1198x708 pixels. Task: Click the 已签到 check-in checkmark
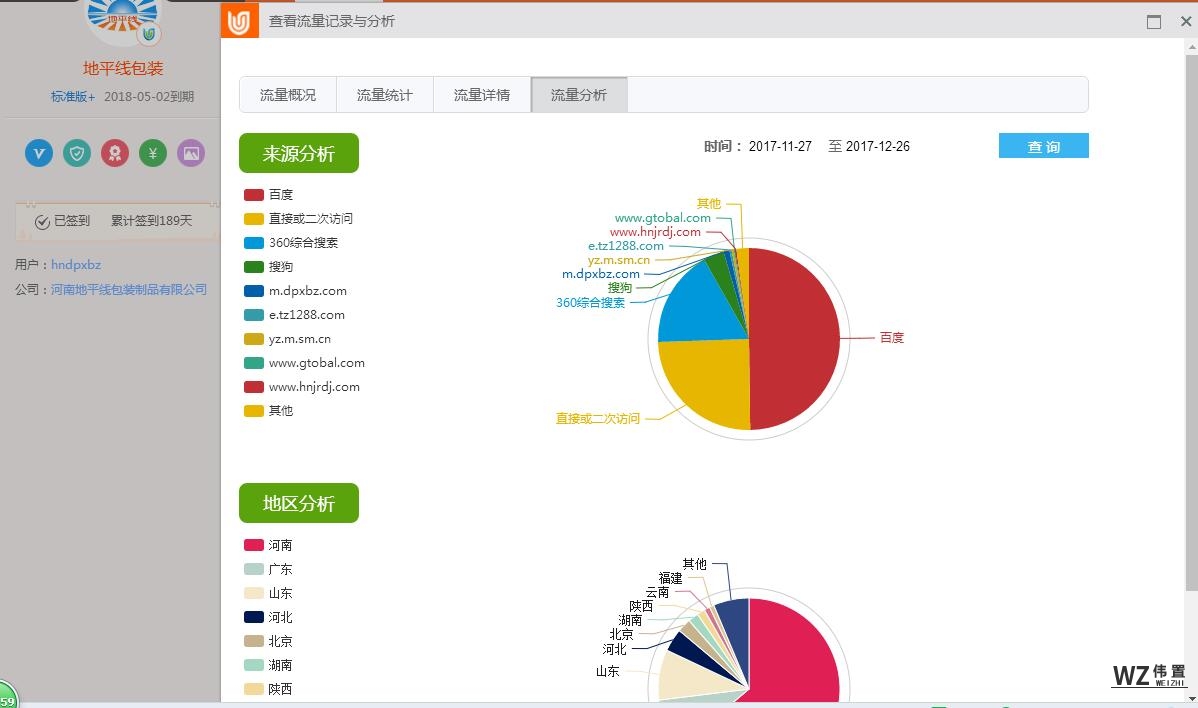42,221
